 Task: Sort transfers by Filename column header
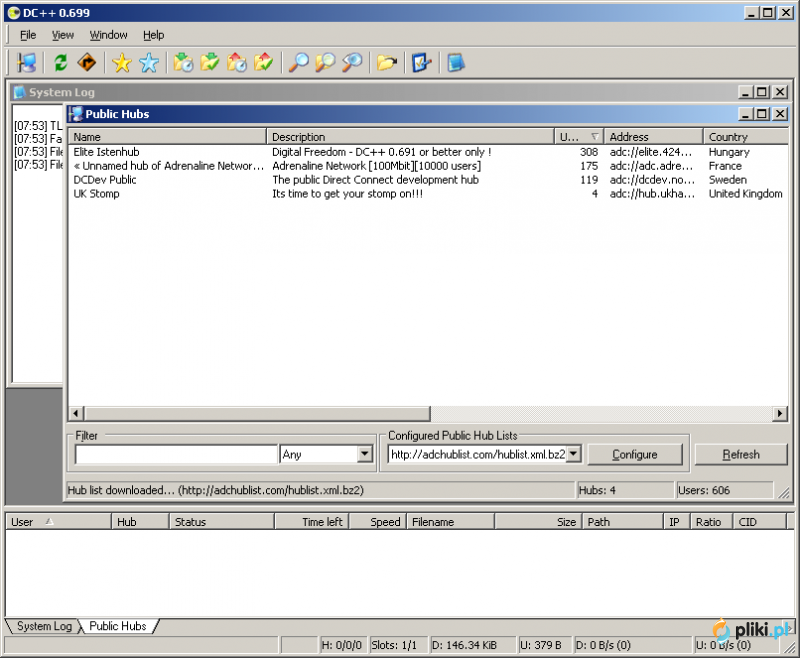click(451, 522)
